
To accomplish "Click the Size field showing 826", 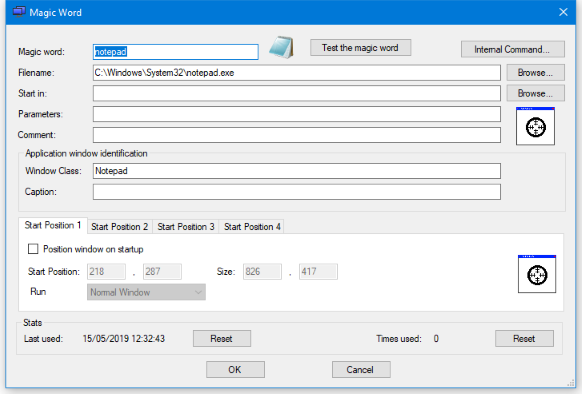I will (x=262, y=271).
